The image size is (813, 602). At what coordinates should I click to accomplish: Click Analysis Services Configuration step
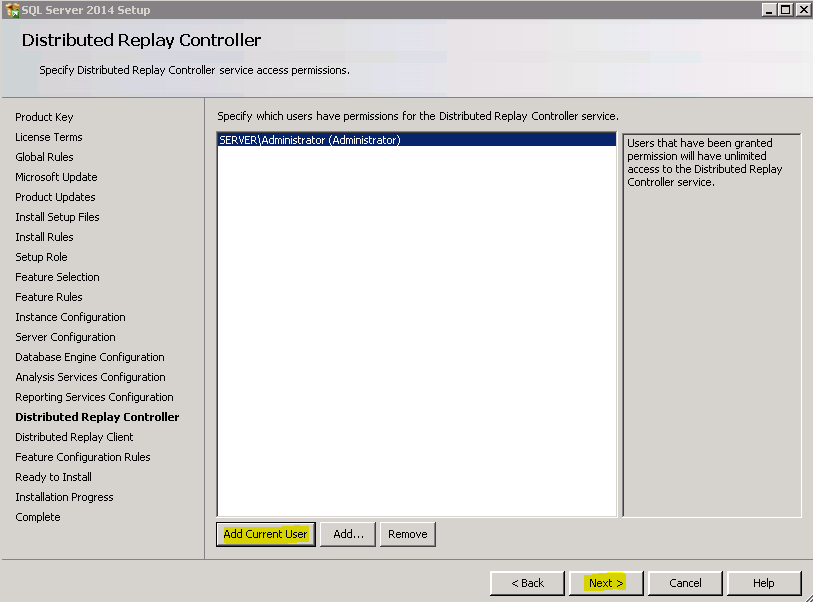(x=90, y=377)
